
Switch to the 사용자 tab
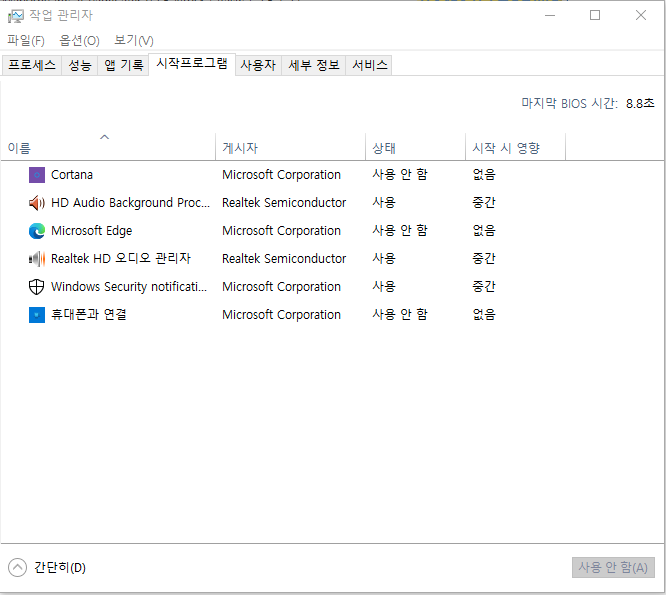258,65
